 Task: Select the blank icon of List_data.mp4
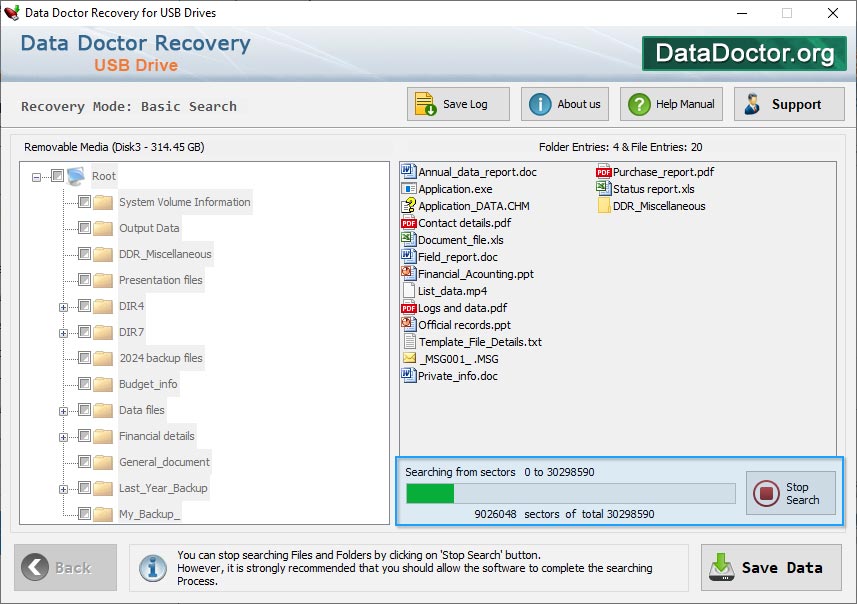(x=408, y=291)
